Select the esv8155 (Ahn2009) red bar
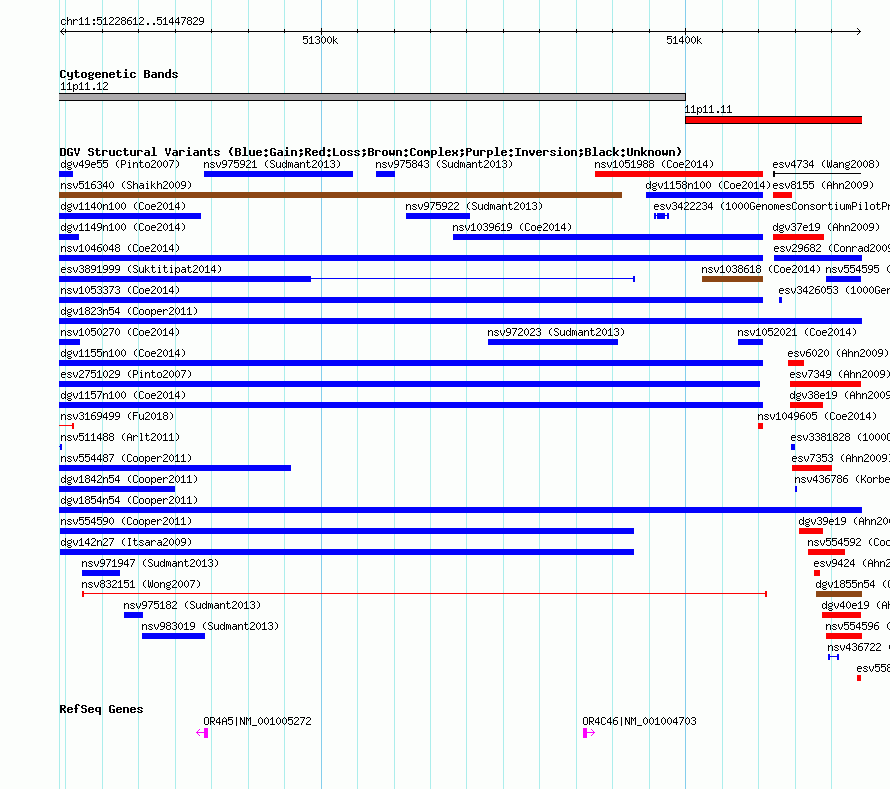The height and width of the screenshot is (789, 890). pos(782,195)
